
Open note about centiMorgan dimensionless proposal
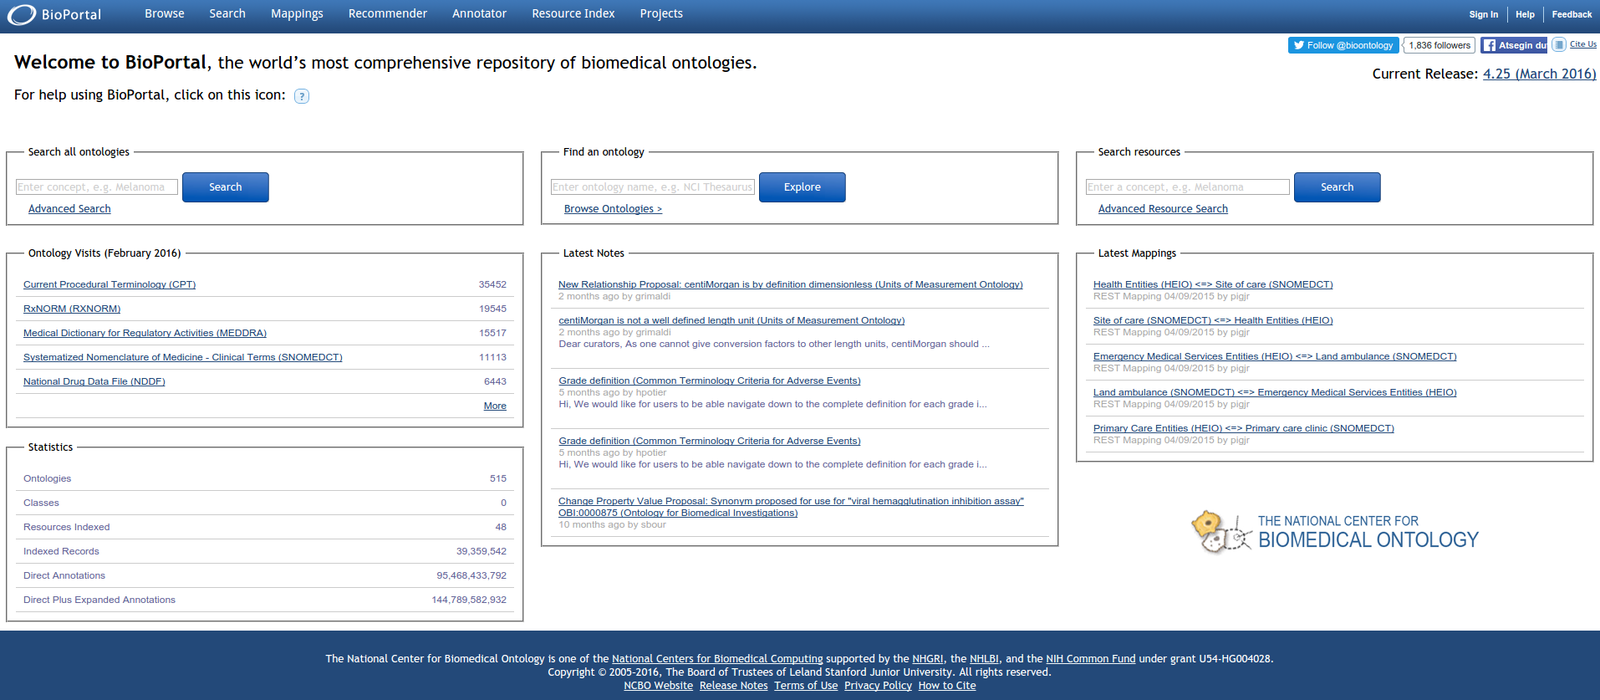point(790,285)
